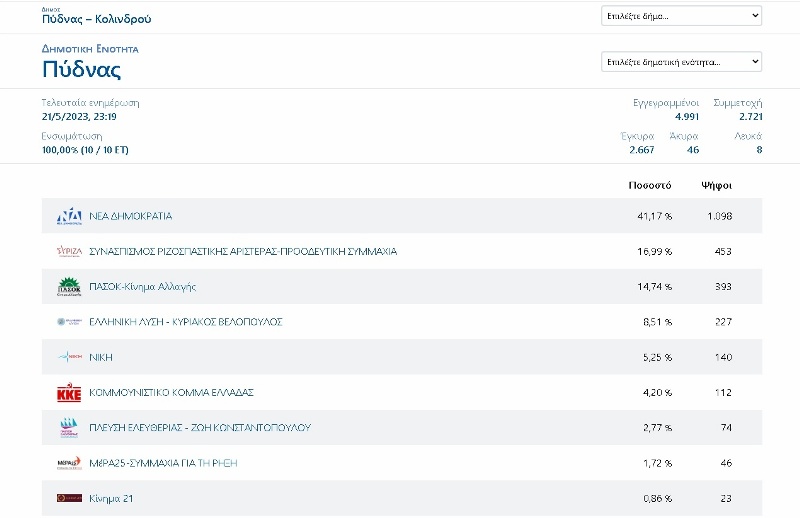Click the MeRA25 party logo
The width and height of the screenshot is (800, 518).
(x=69, y=463)
